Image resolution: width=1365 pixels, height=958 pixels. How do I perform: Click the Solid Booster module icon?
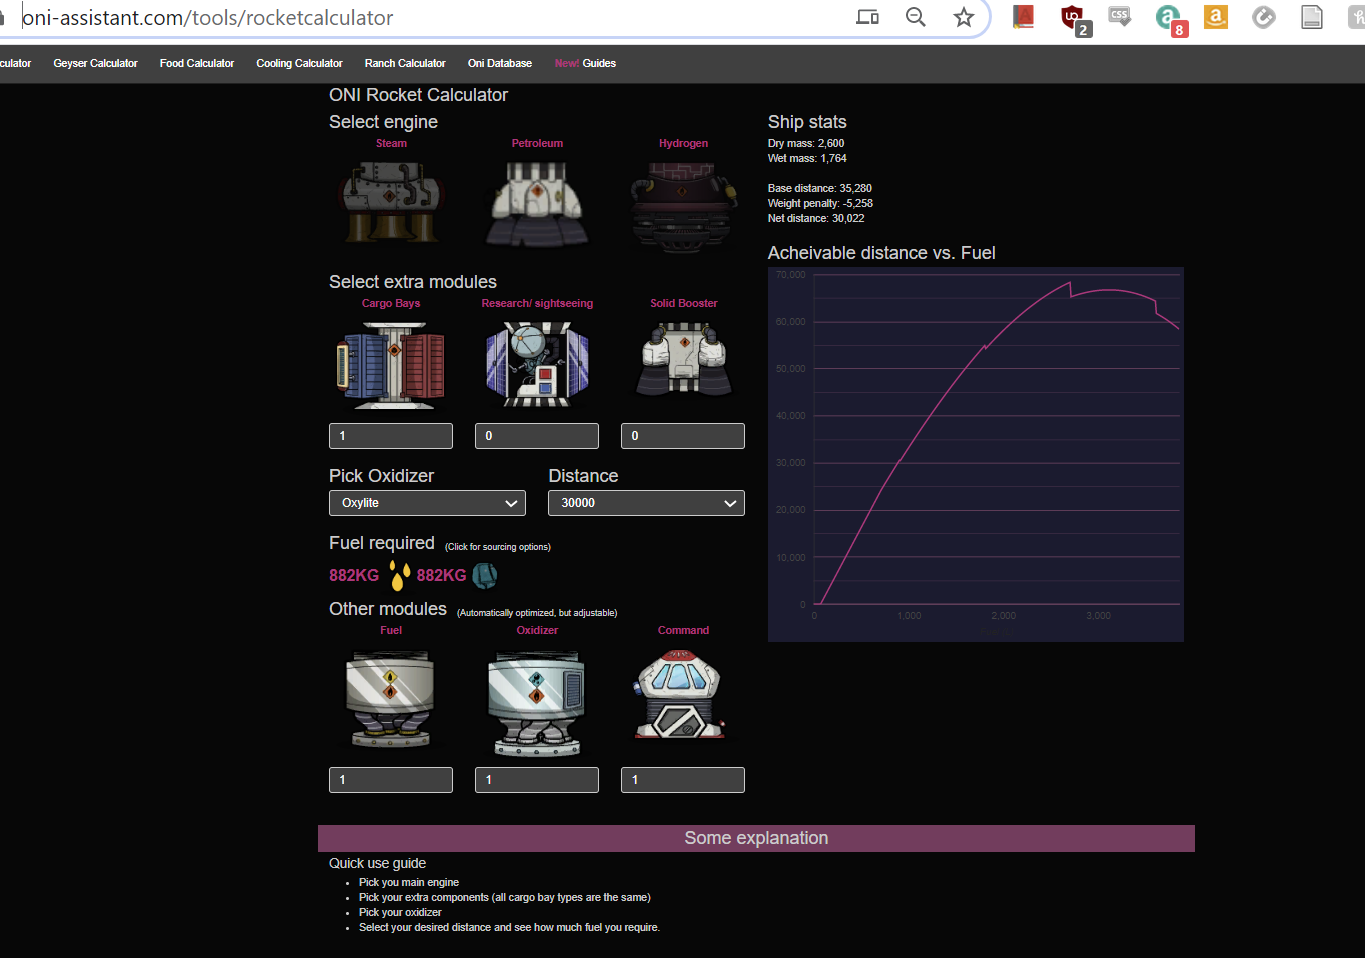683,359
